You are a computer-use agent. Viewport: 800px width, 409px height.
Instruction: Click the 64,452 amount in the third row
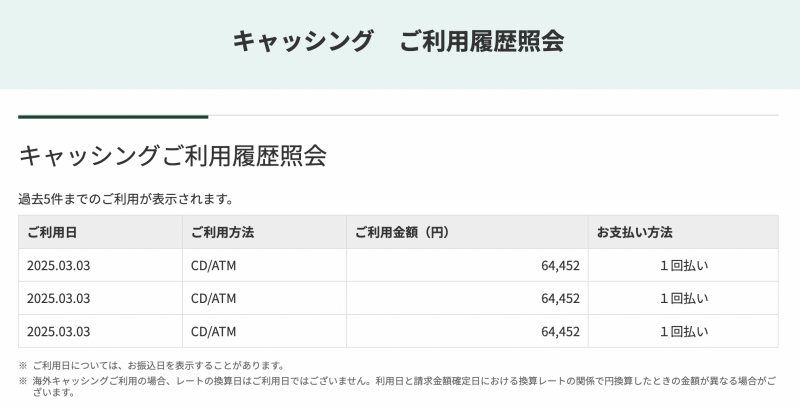pyautogui.click(x=560, y=331)
